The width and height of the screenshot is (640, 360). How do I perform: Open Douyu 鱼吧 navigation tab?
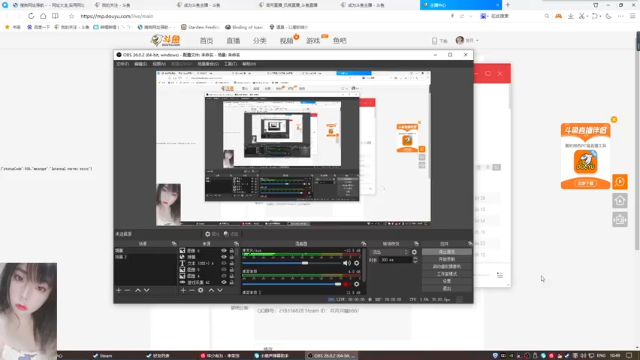(340, 41)
